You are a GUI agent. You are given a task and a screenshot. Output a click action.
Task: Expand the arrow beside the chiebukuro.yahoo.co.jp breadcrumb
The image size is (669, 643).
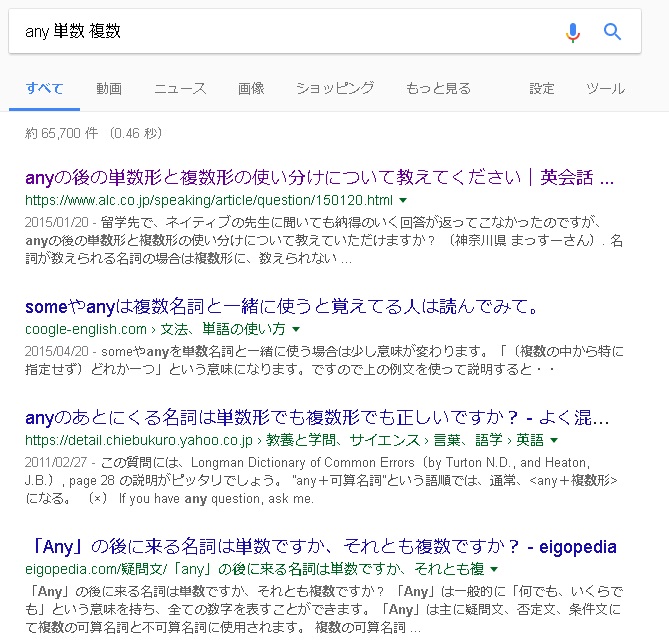[x=554, y=440]
